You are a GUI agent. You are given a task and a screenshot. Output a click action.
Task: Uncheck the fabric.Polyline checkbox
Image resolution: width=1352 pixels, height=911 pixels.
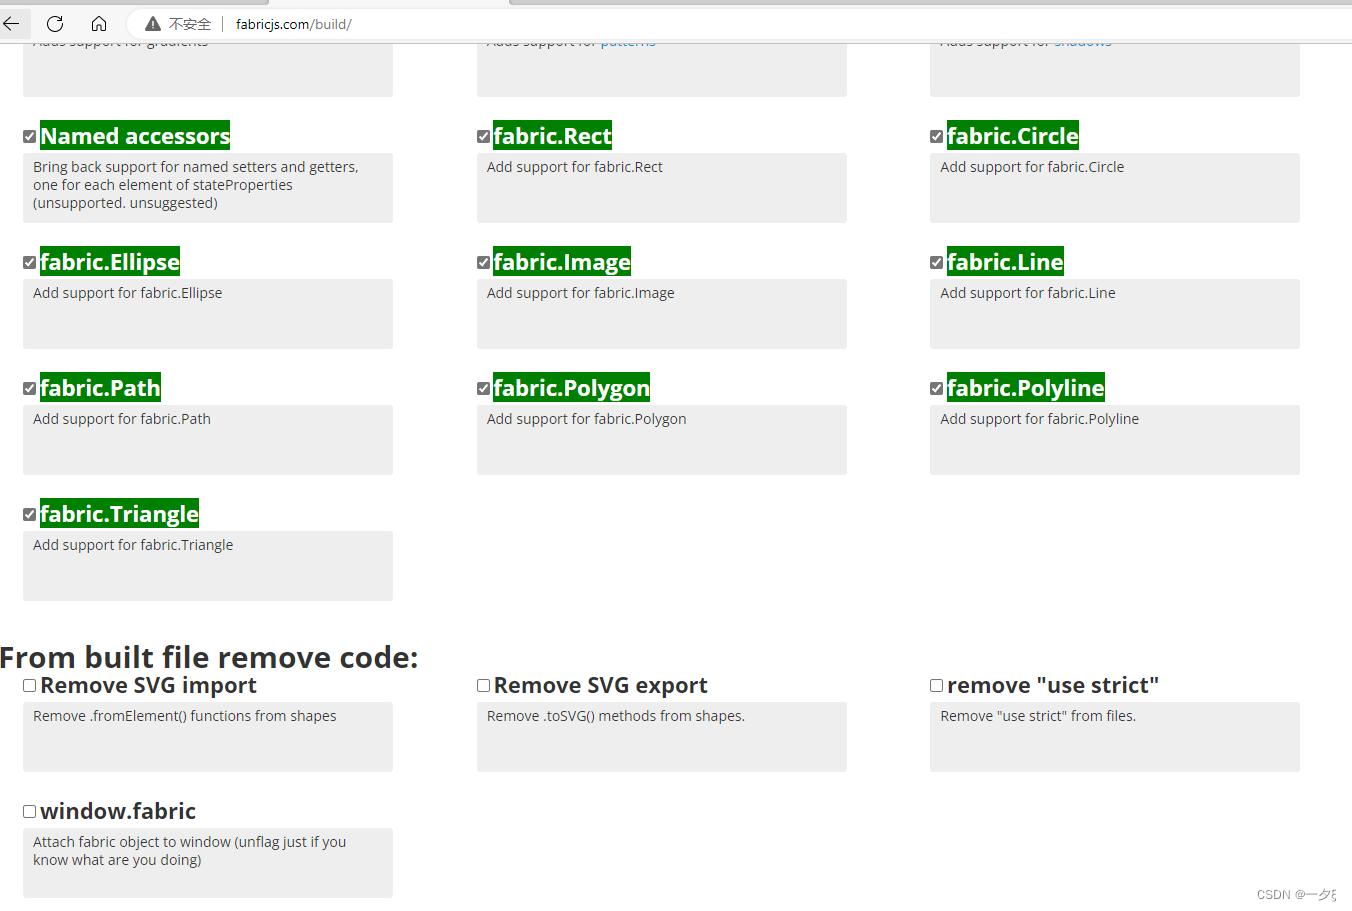coord(937,389)
